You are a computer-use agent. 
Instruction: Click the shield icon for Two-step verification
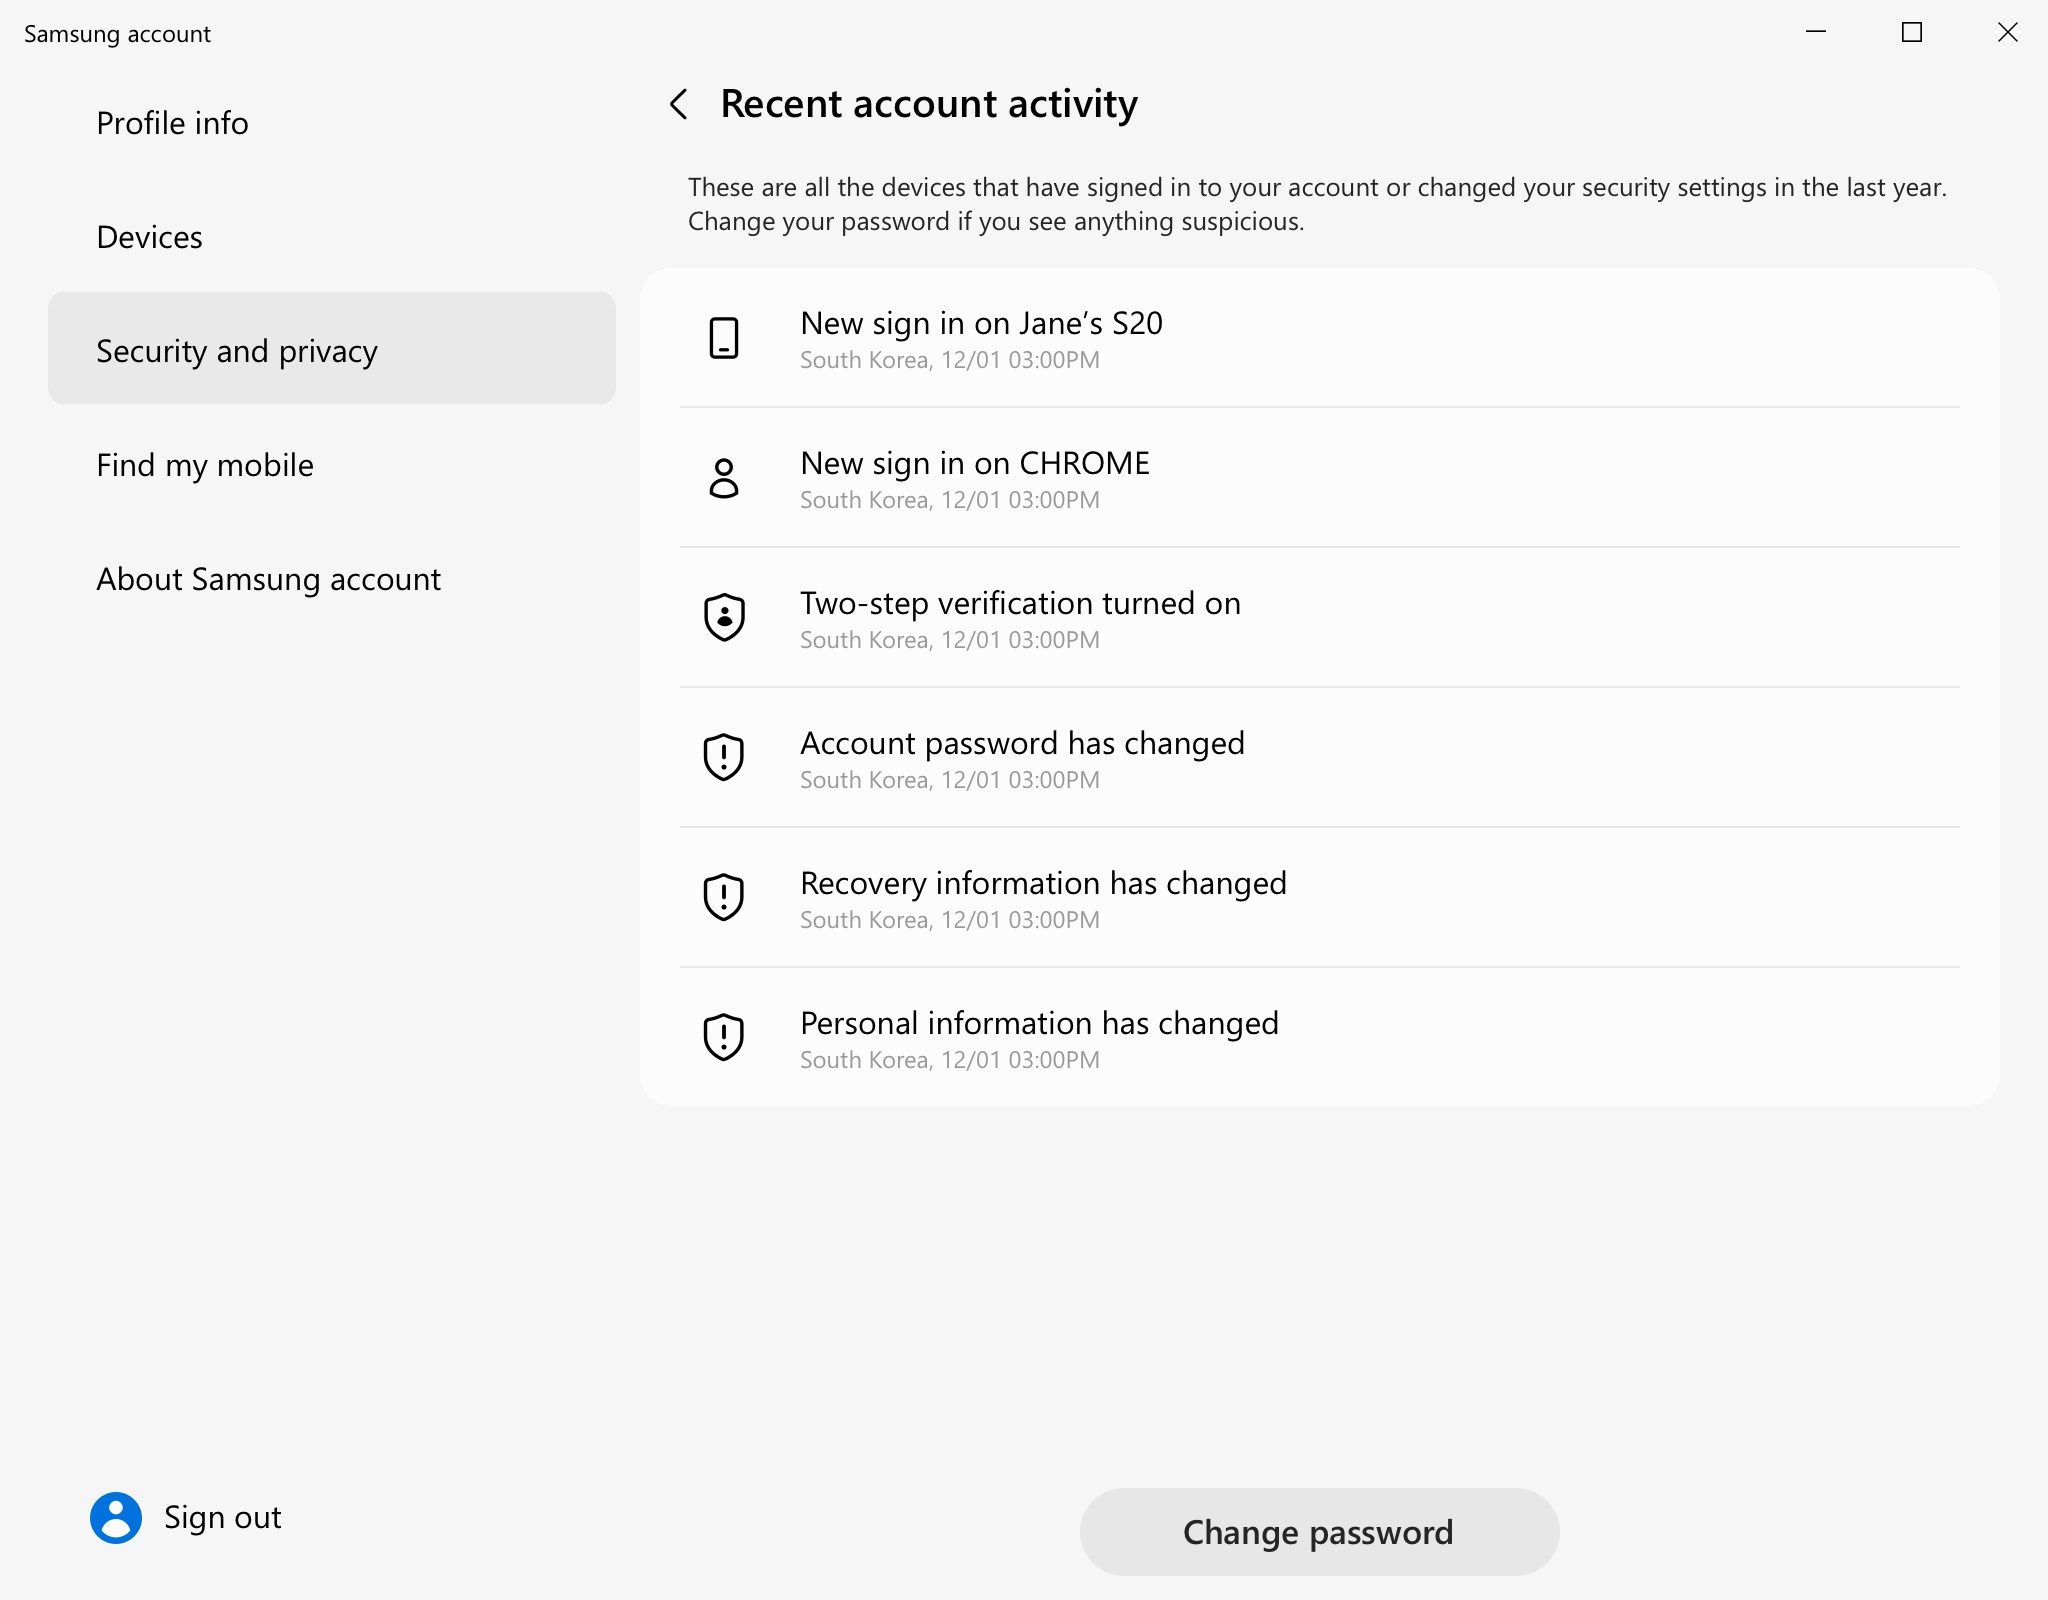(x=723, y=617)
